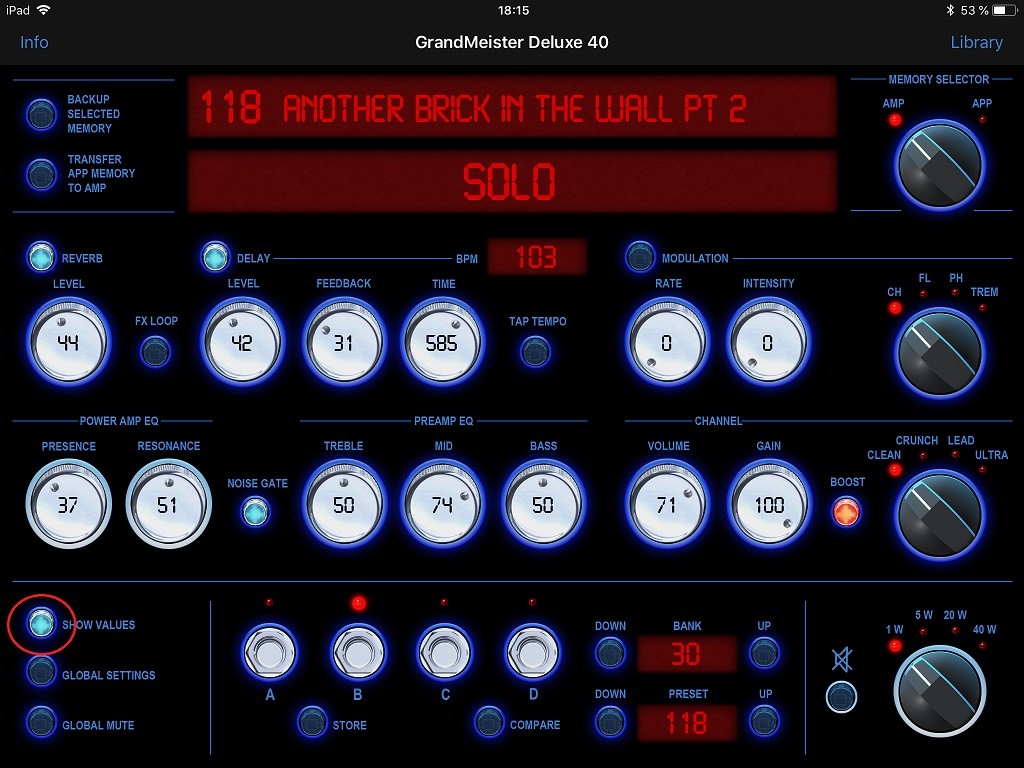Click the Store button
This screenshot has width=1024, height=768.
[x=312, y=721]
